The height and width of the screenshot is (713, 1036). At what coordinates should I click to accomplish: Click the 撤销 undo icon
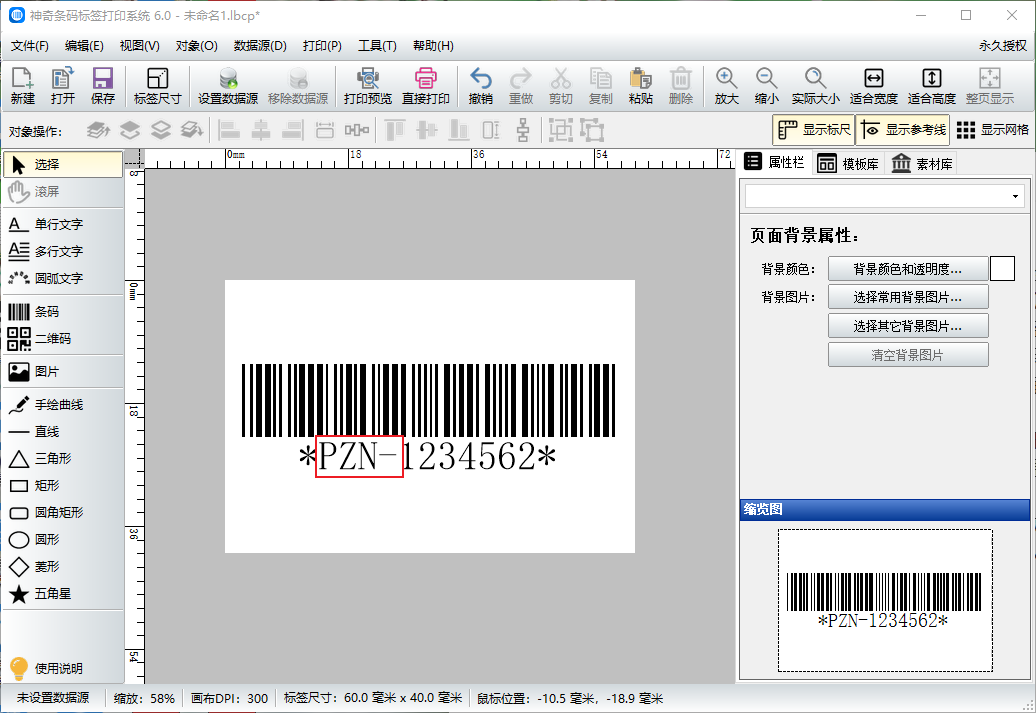pyautogui.click(x=480, y=86)
